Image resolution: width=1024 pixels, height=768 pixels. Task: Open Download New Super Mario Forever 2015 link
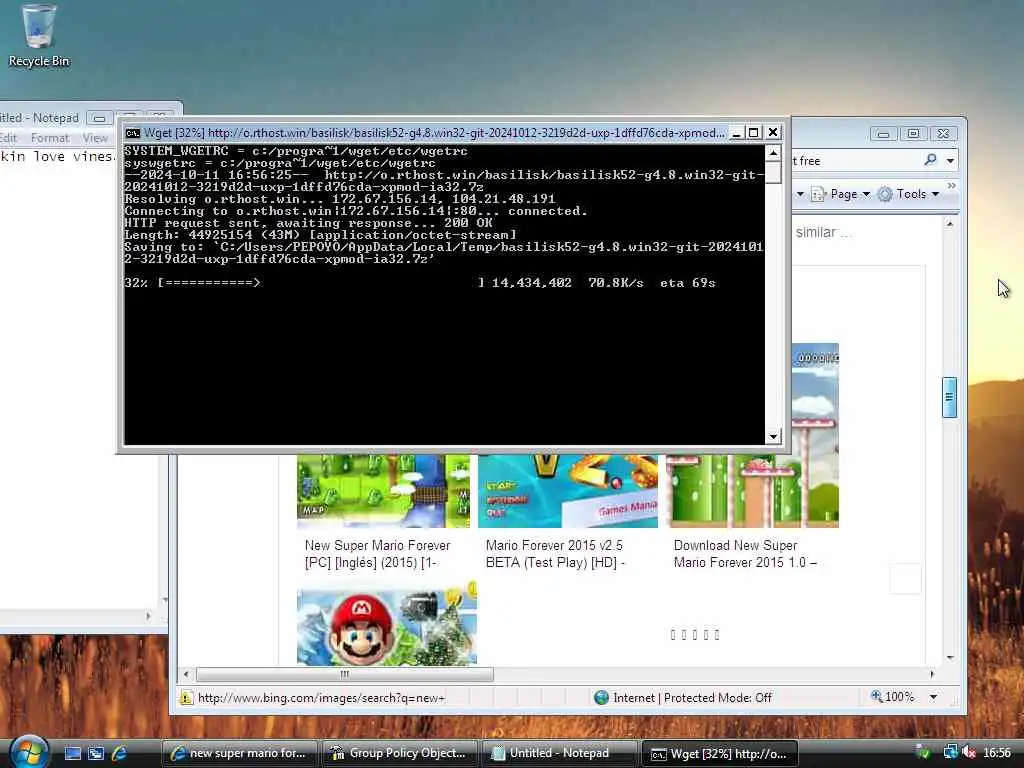pos(744,554)
